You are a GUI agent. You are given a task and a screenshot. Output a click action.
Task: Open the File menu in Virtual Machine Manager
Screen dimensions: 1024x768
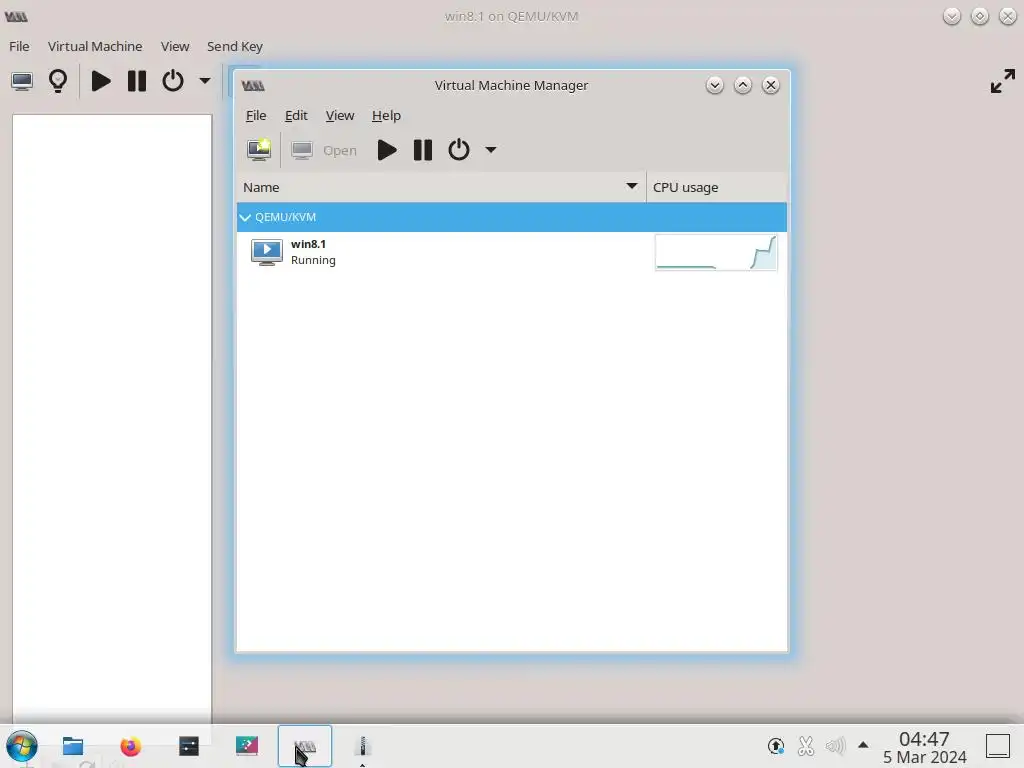pyautogui.click(x=256, y=116)
